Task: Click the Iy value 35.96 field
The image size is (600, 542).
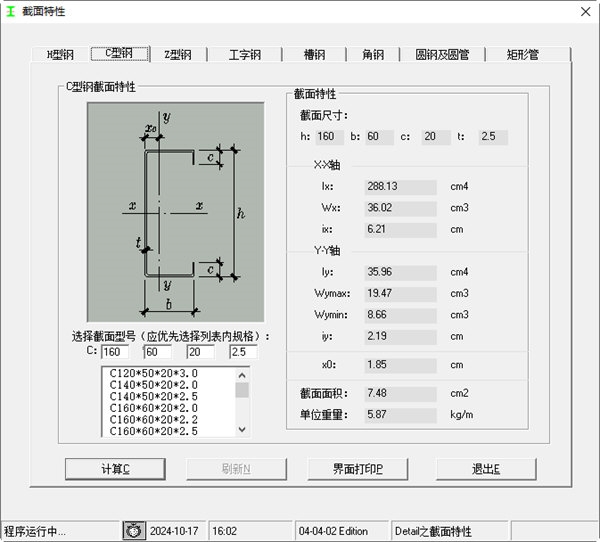Action: point(400,272)
